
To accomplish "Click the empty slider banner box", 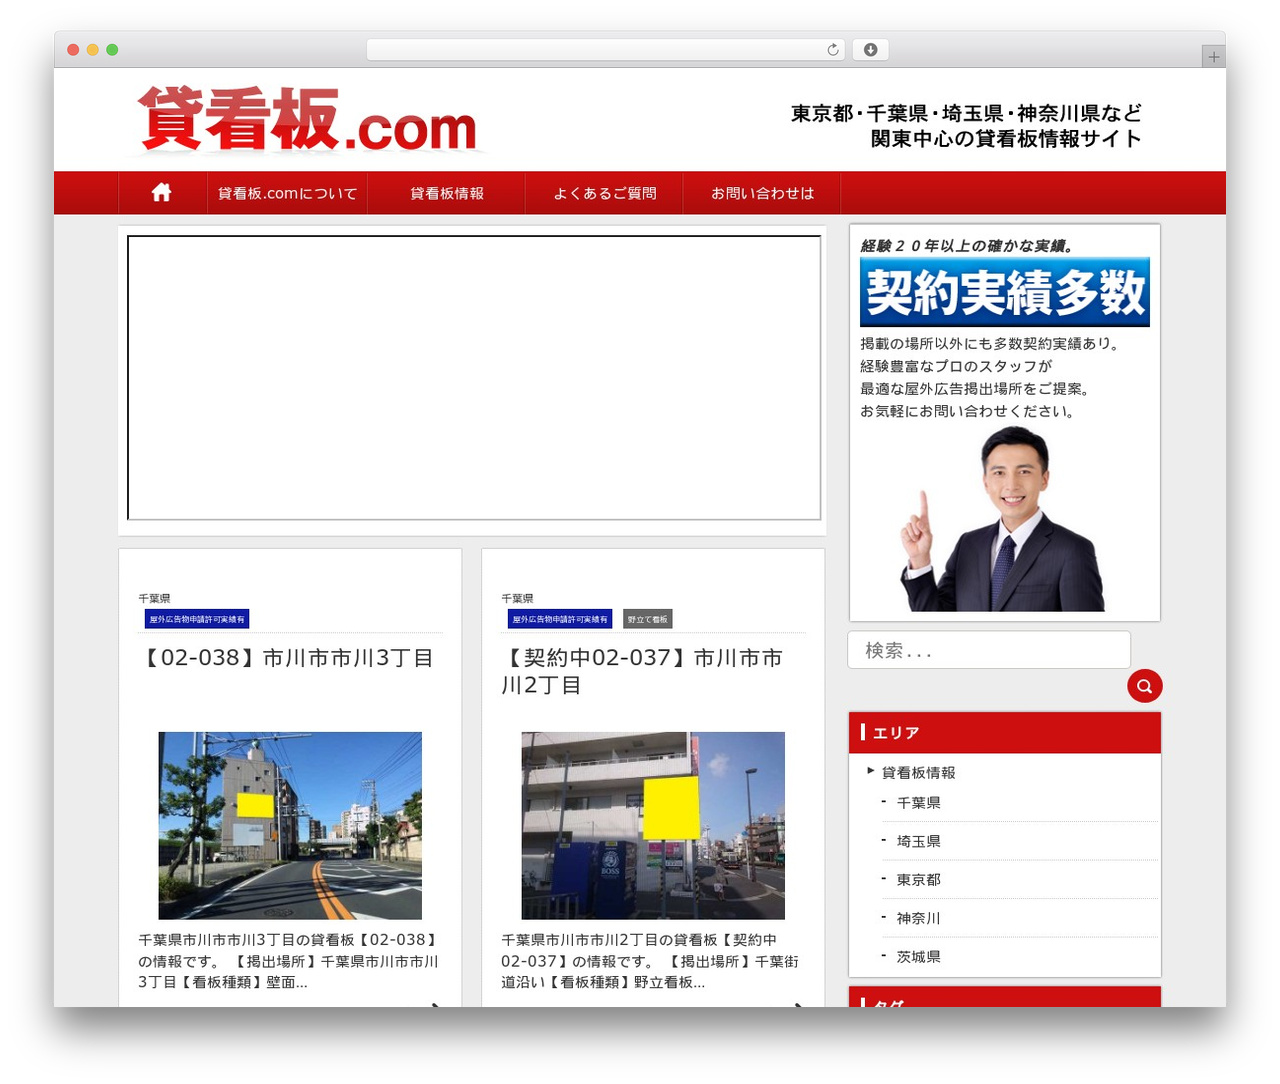I will click(474, 378).
